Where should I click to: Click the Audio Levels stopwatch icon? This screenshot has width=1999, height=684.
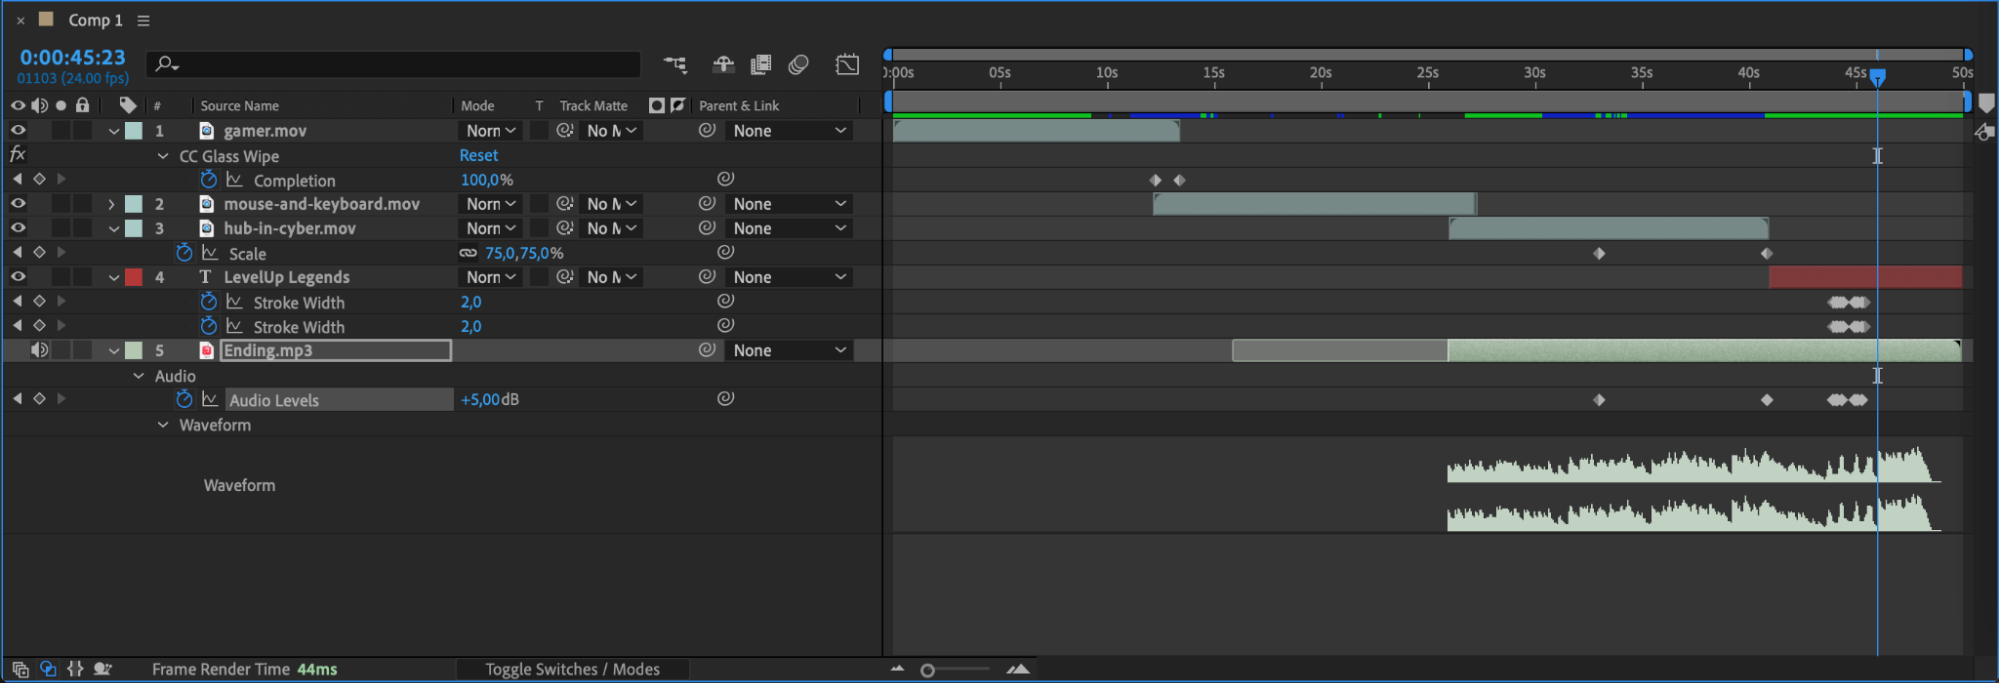[x=184, y=399]
